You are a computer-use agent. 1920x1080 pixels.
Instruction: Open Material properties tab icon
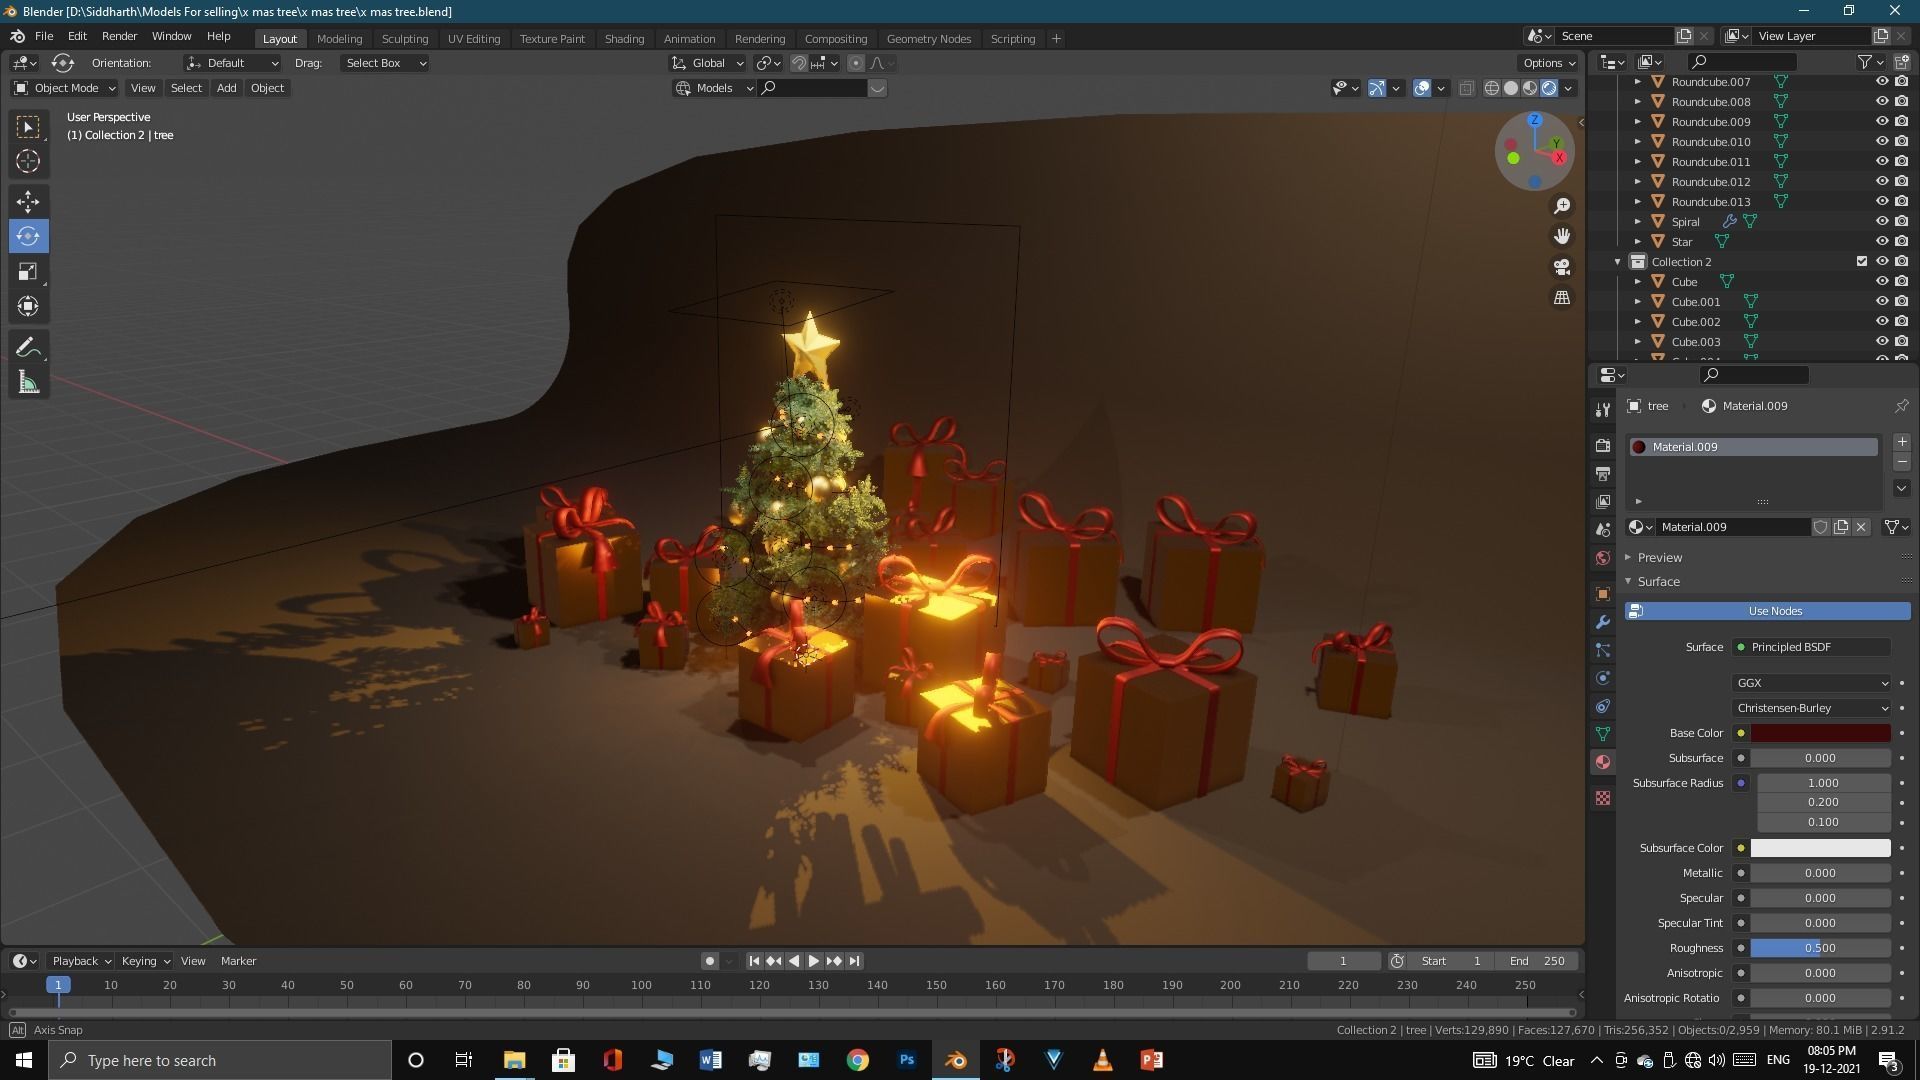click(1603, 762)
